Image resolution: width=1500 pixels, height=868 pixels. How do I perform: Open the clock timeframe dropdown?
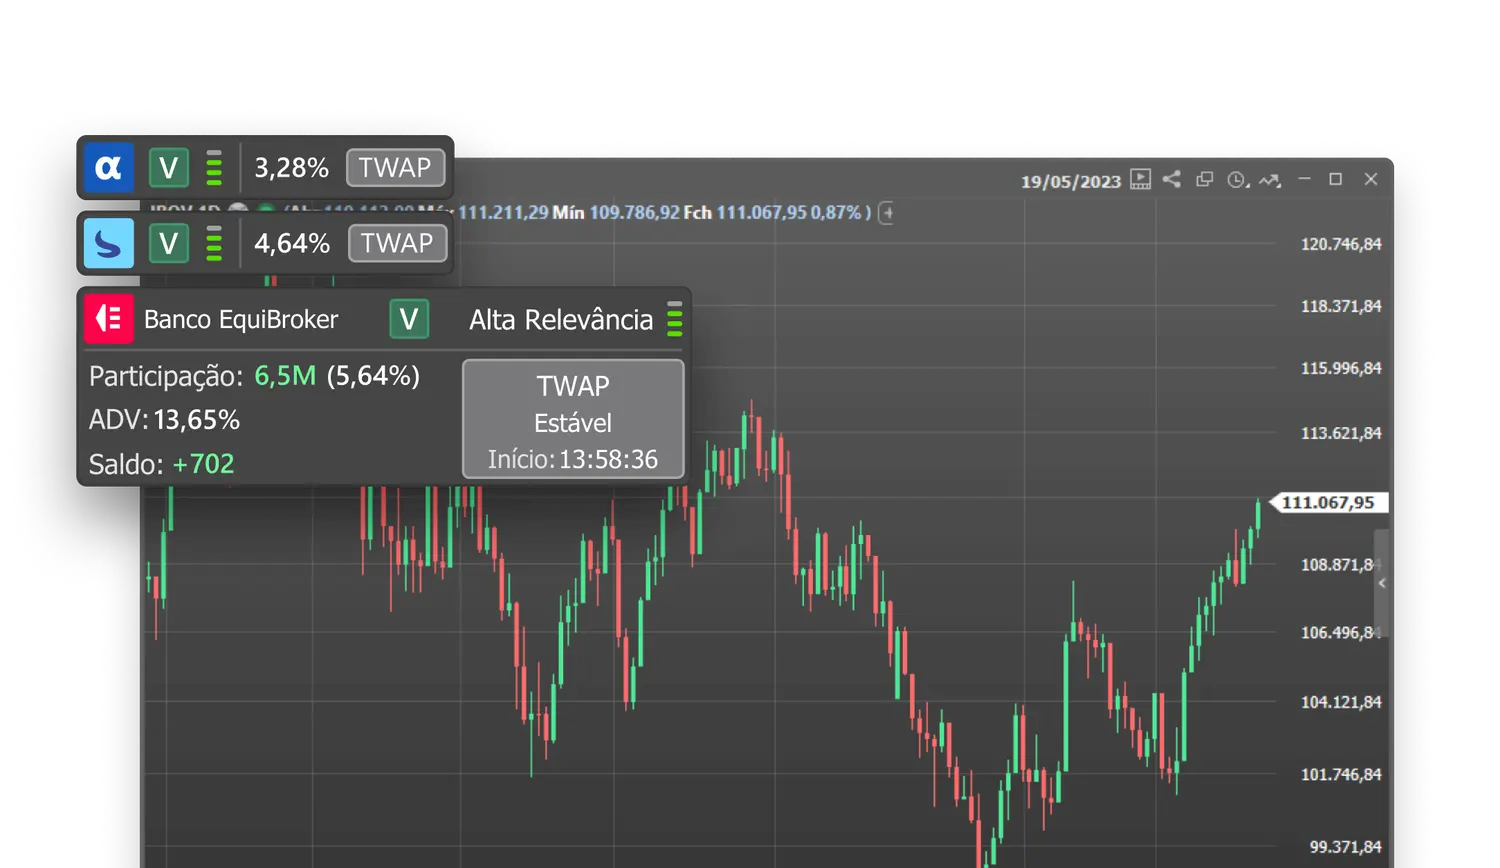point(1238,181)
